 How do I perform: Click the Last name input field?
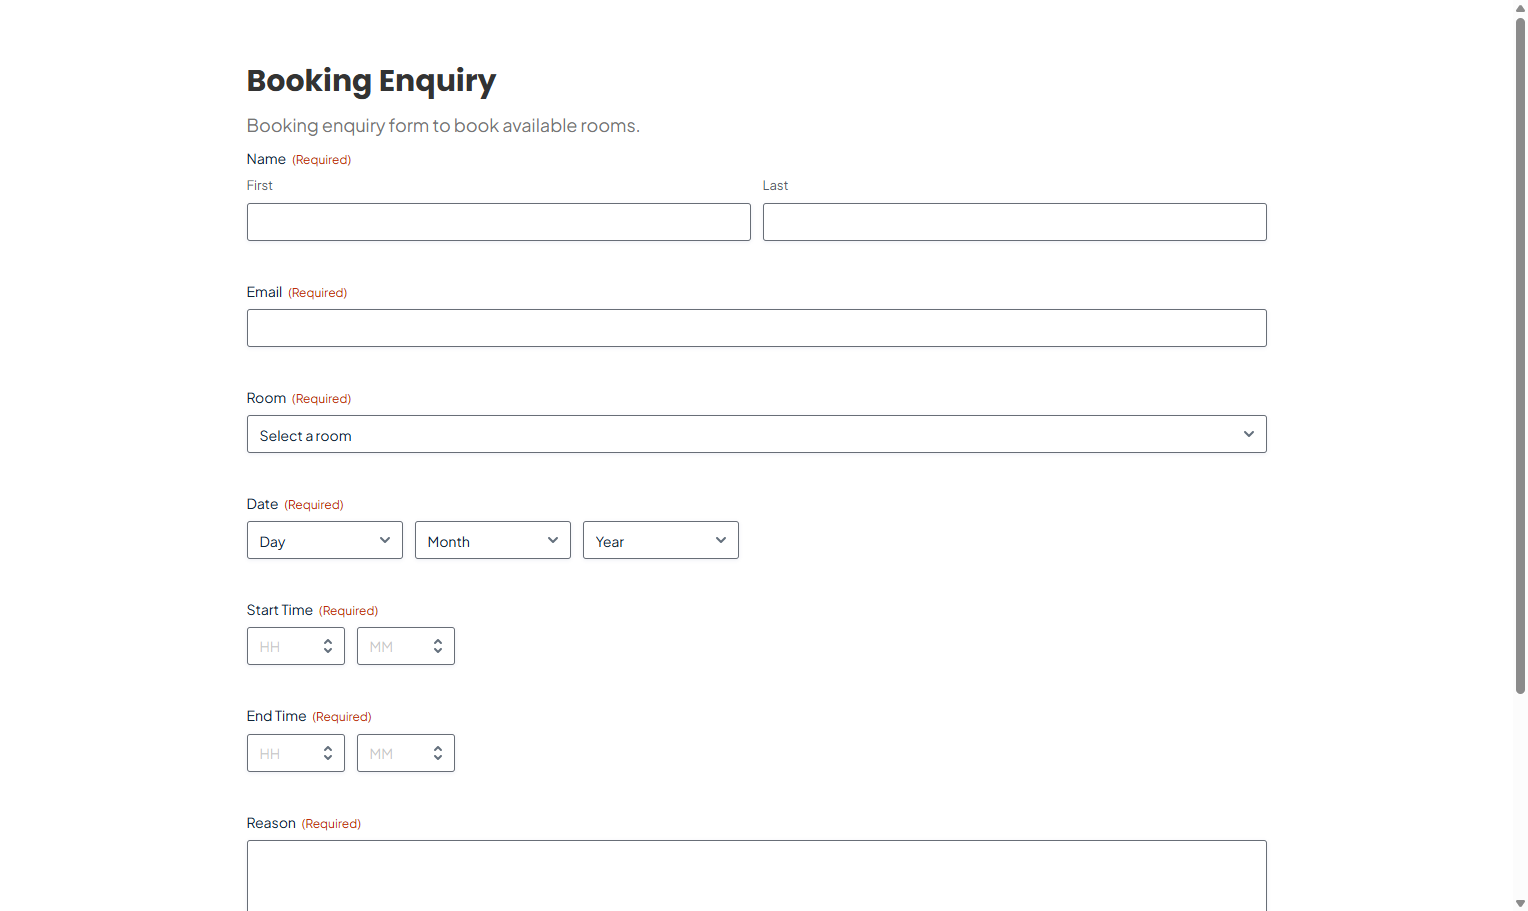point(1014,222)
